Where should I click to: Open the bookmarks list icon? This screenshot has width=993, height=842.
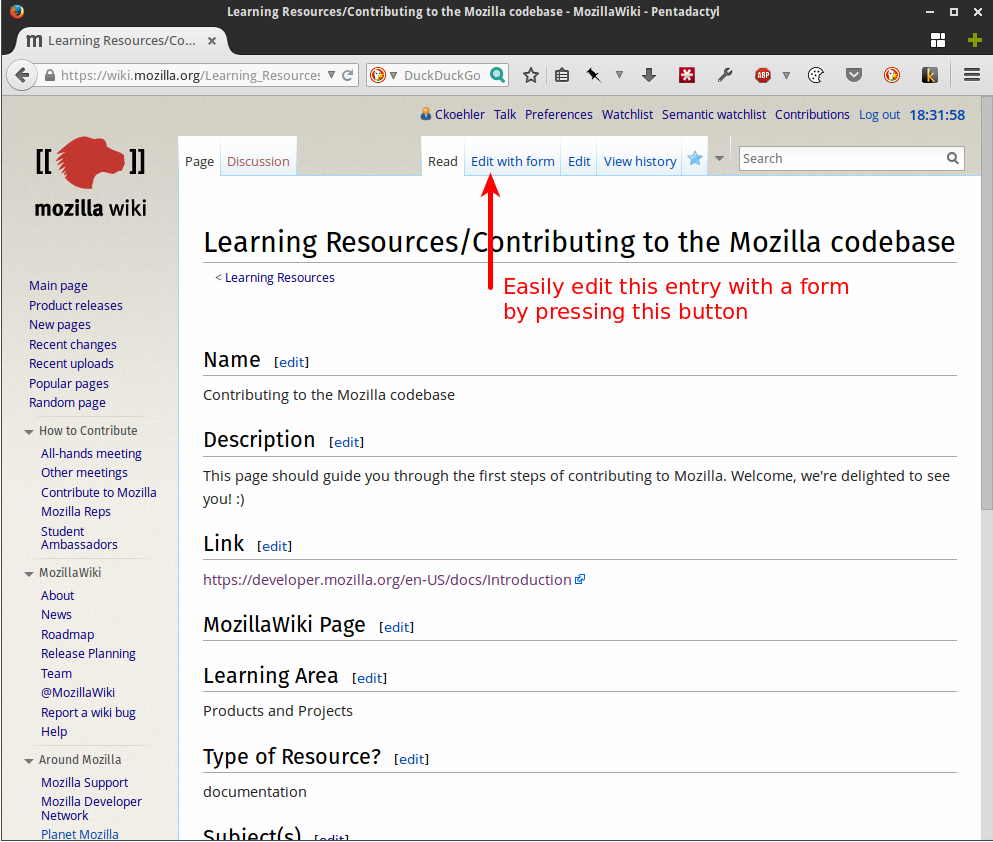561,75
